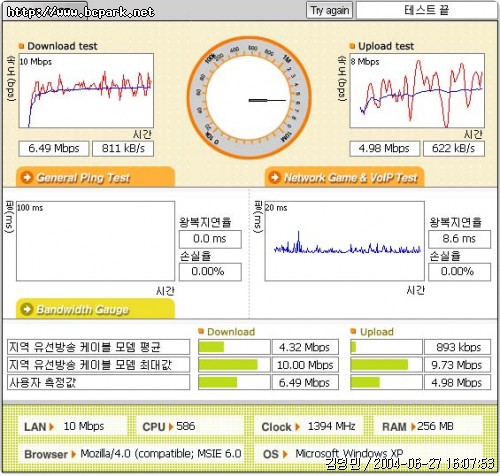Open the General Ping Test tab

click(95, 177)
